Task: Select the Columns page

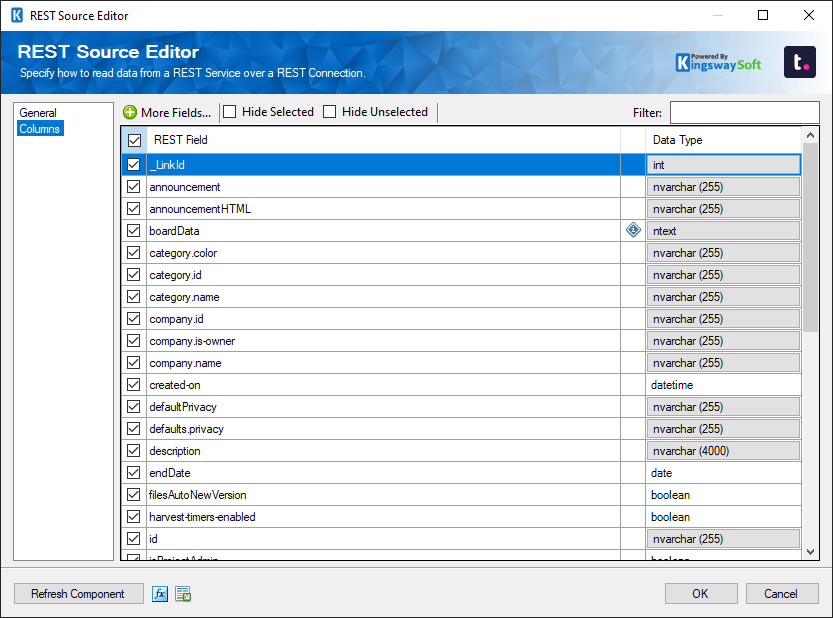Action: 40,129
